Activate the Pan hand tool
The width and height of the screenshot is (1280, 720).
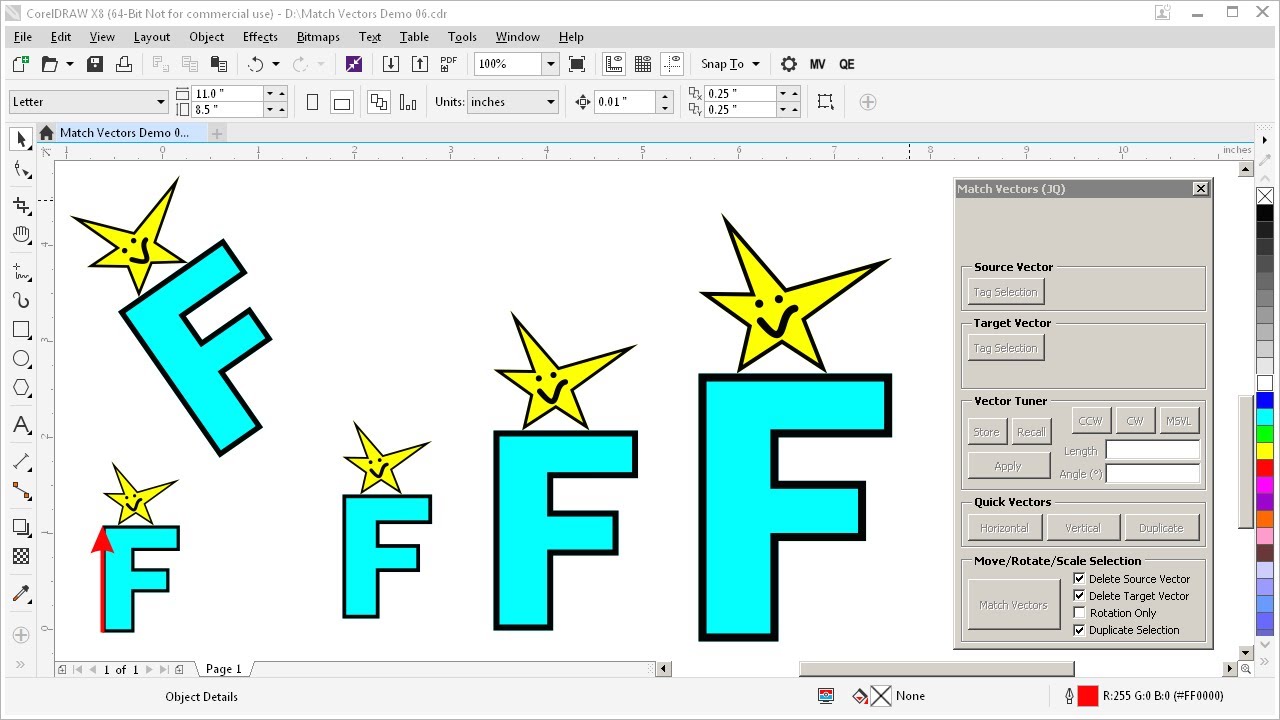coord(21,235)
